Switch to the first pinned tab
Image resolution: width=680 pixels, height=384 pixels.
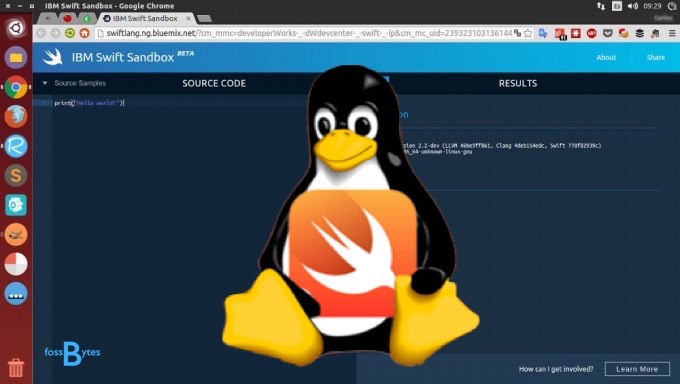tap(48, 18)
